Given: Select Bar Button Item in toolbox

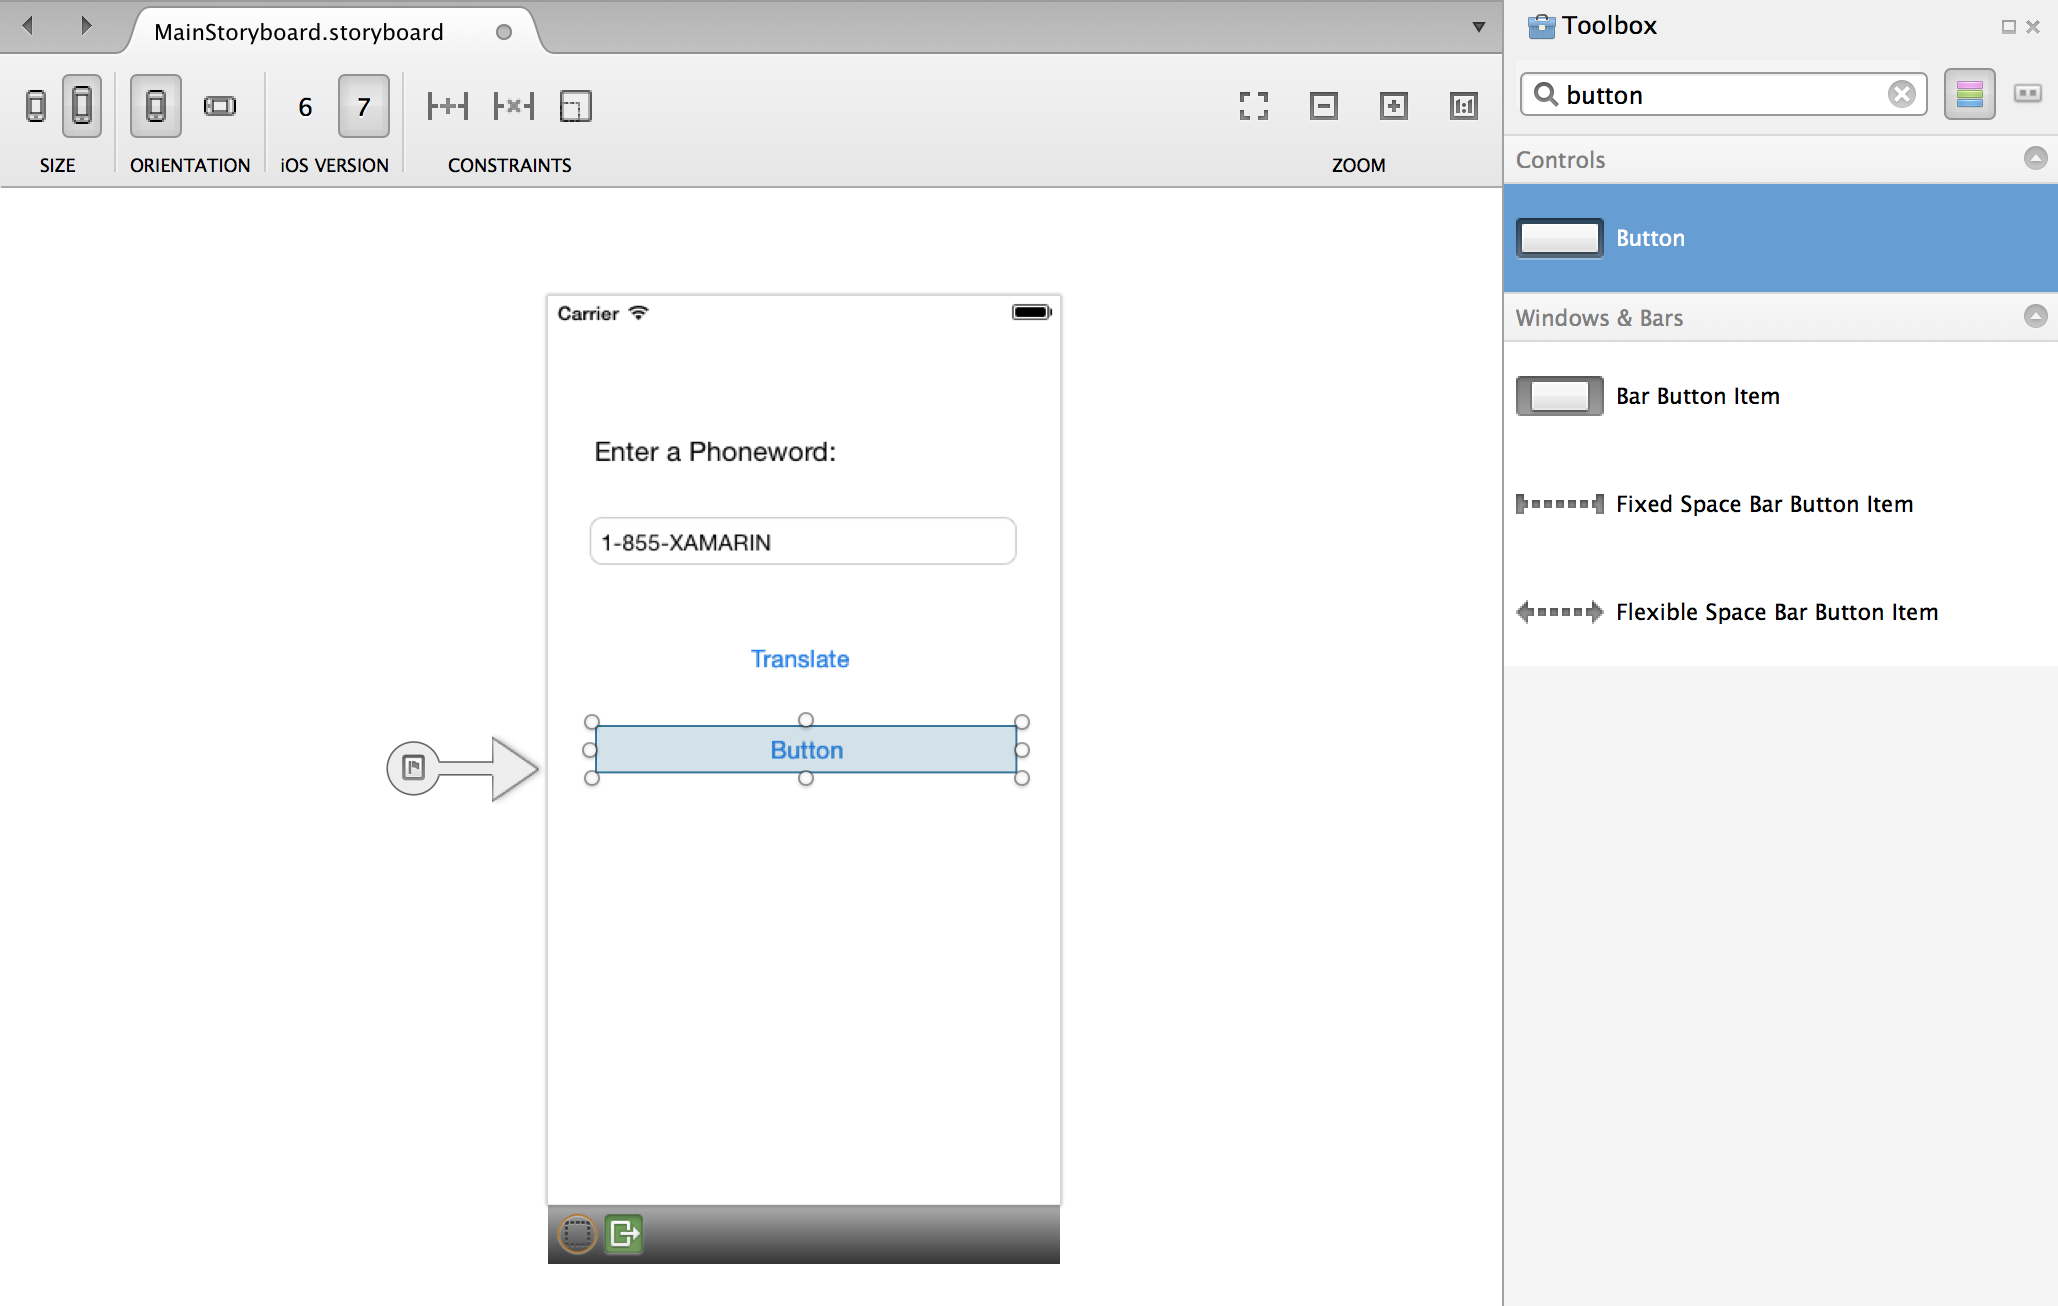Looking at the screenshot, I should 1697,396.
